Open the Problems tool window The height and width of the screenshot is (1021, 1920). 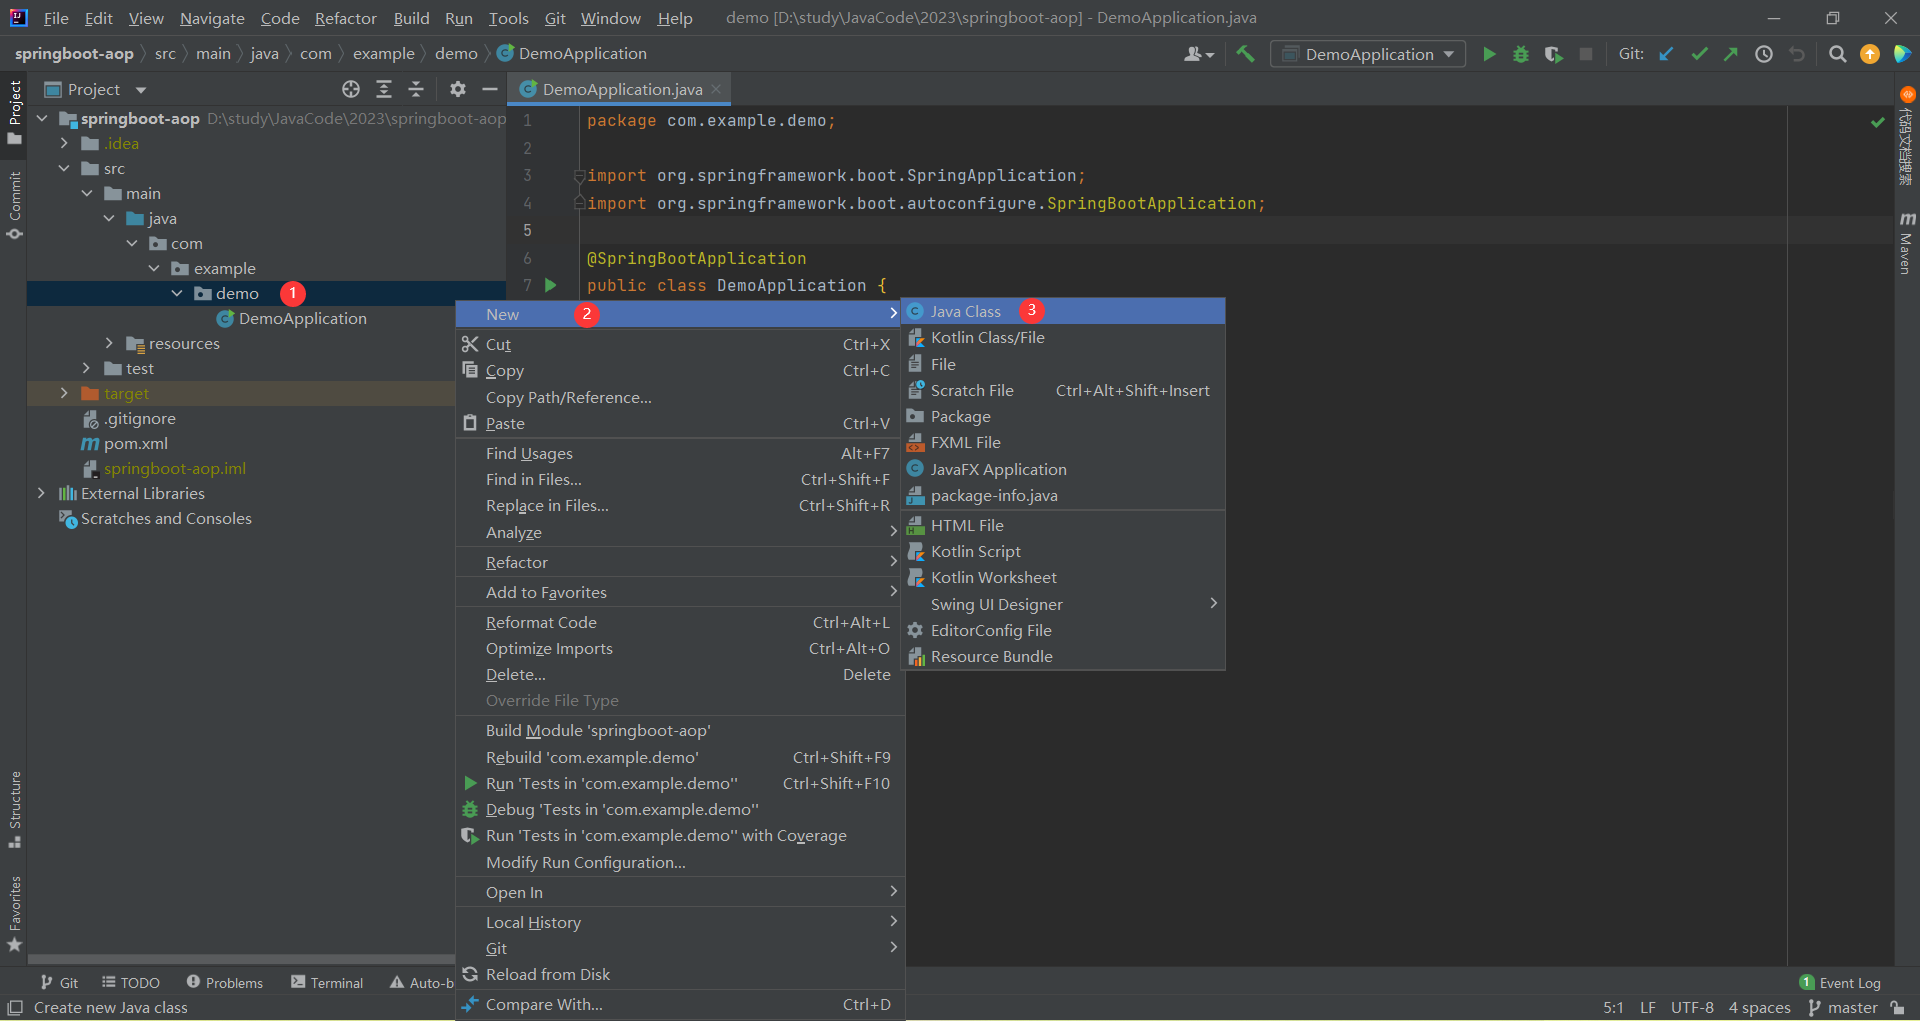[225, 983]
